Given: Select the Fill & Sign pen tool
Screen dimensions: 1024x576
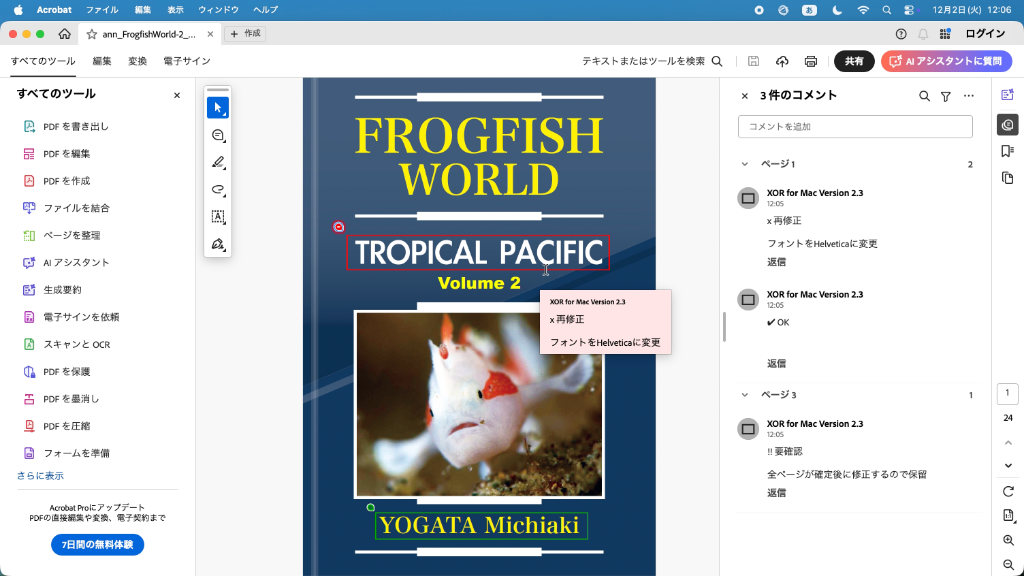Looking at the screenshot, I should [x=217, y=242].
